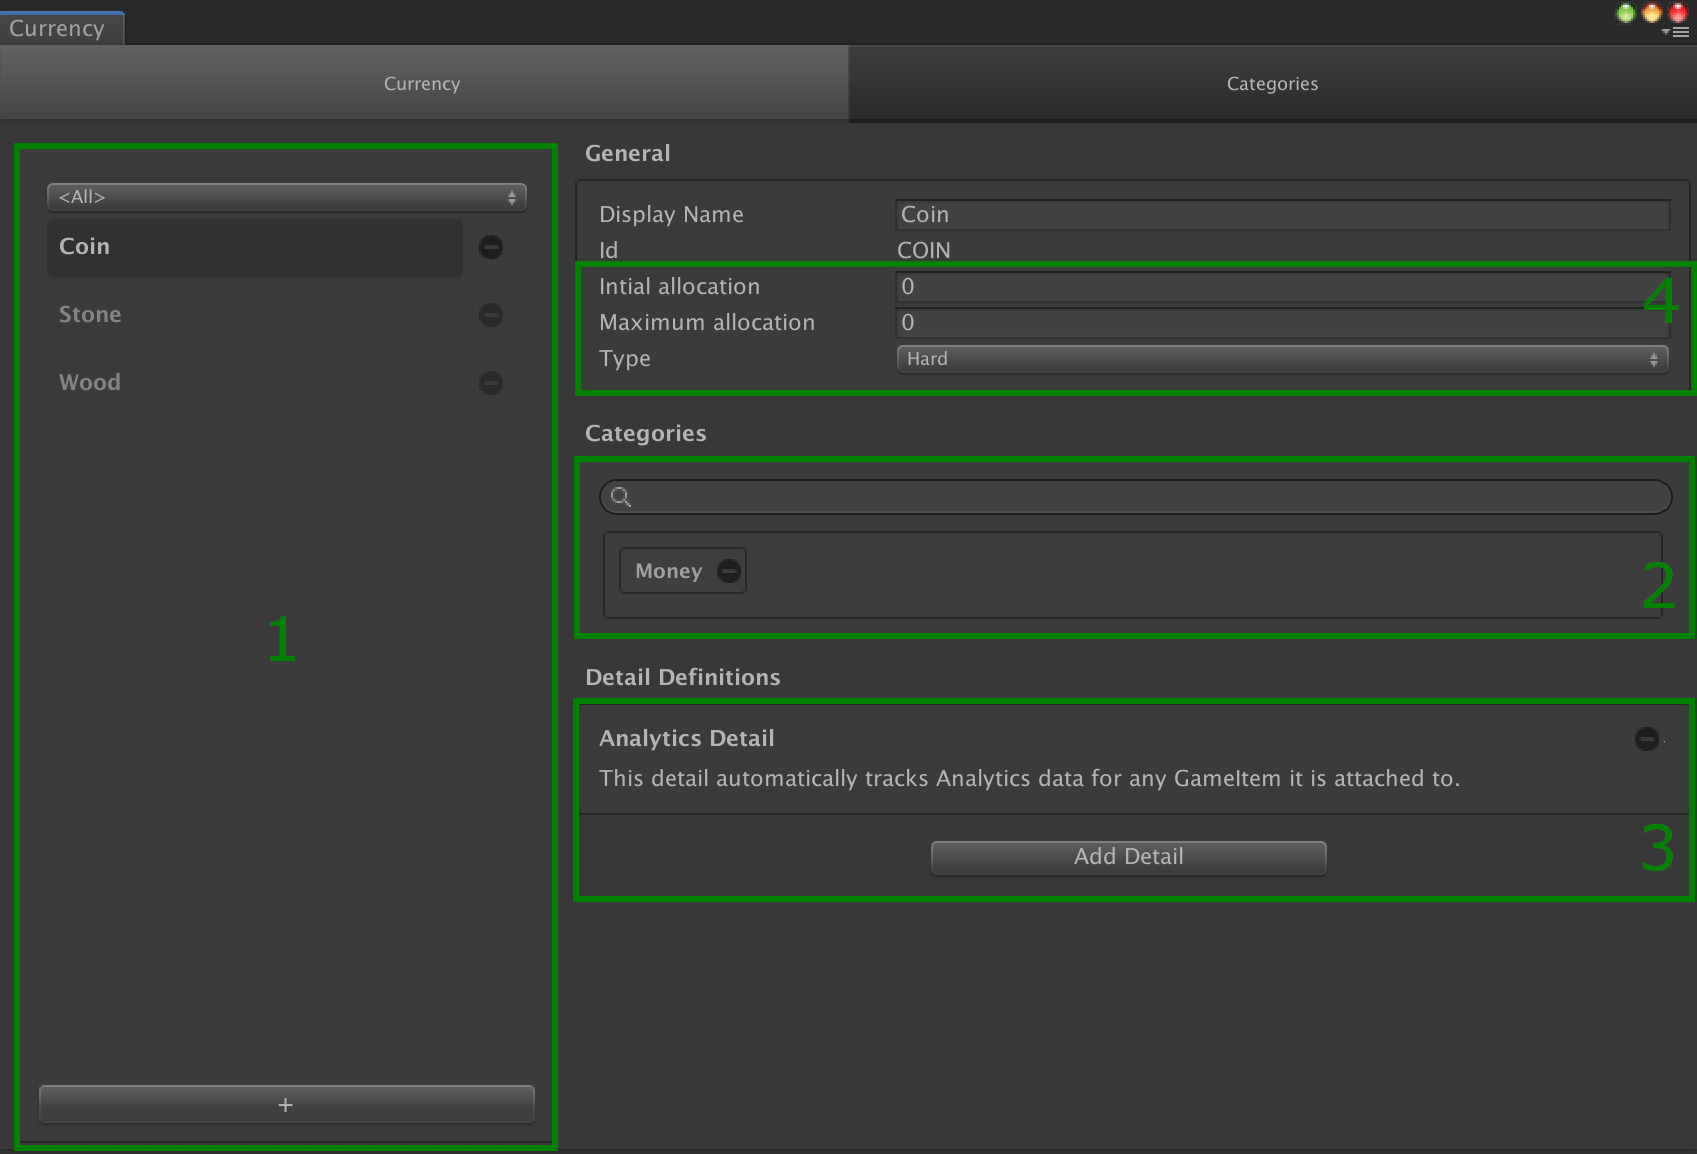Screen dimensions: 1697x1154
Task: Click the red window close button
Action: (x=1678, y=13)
